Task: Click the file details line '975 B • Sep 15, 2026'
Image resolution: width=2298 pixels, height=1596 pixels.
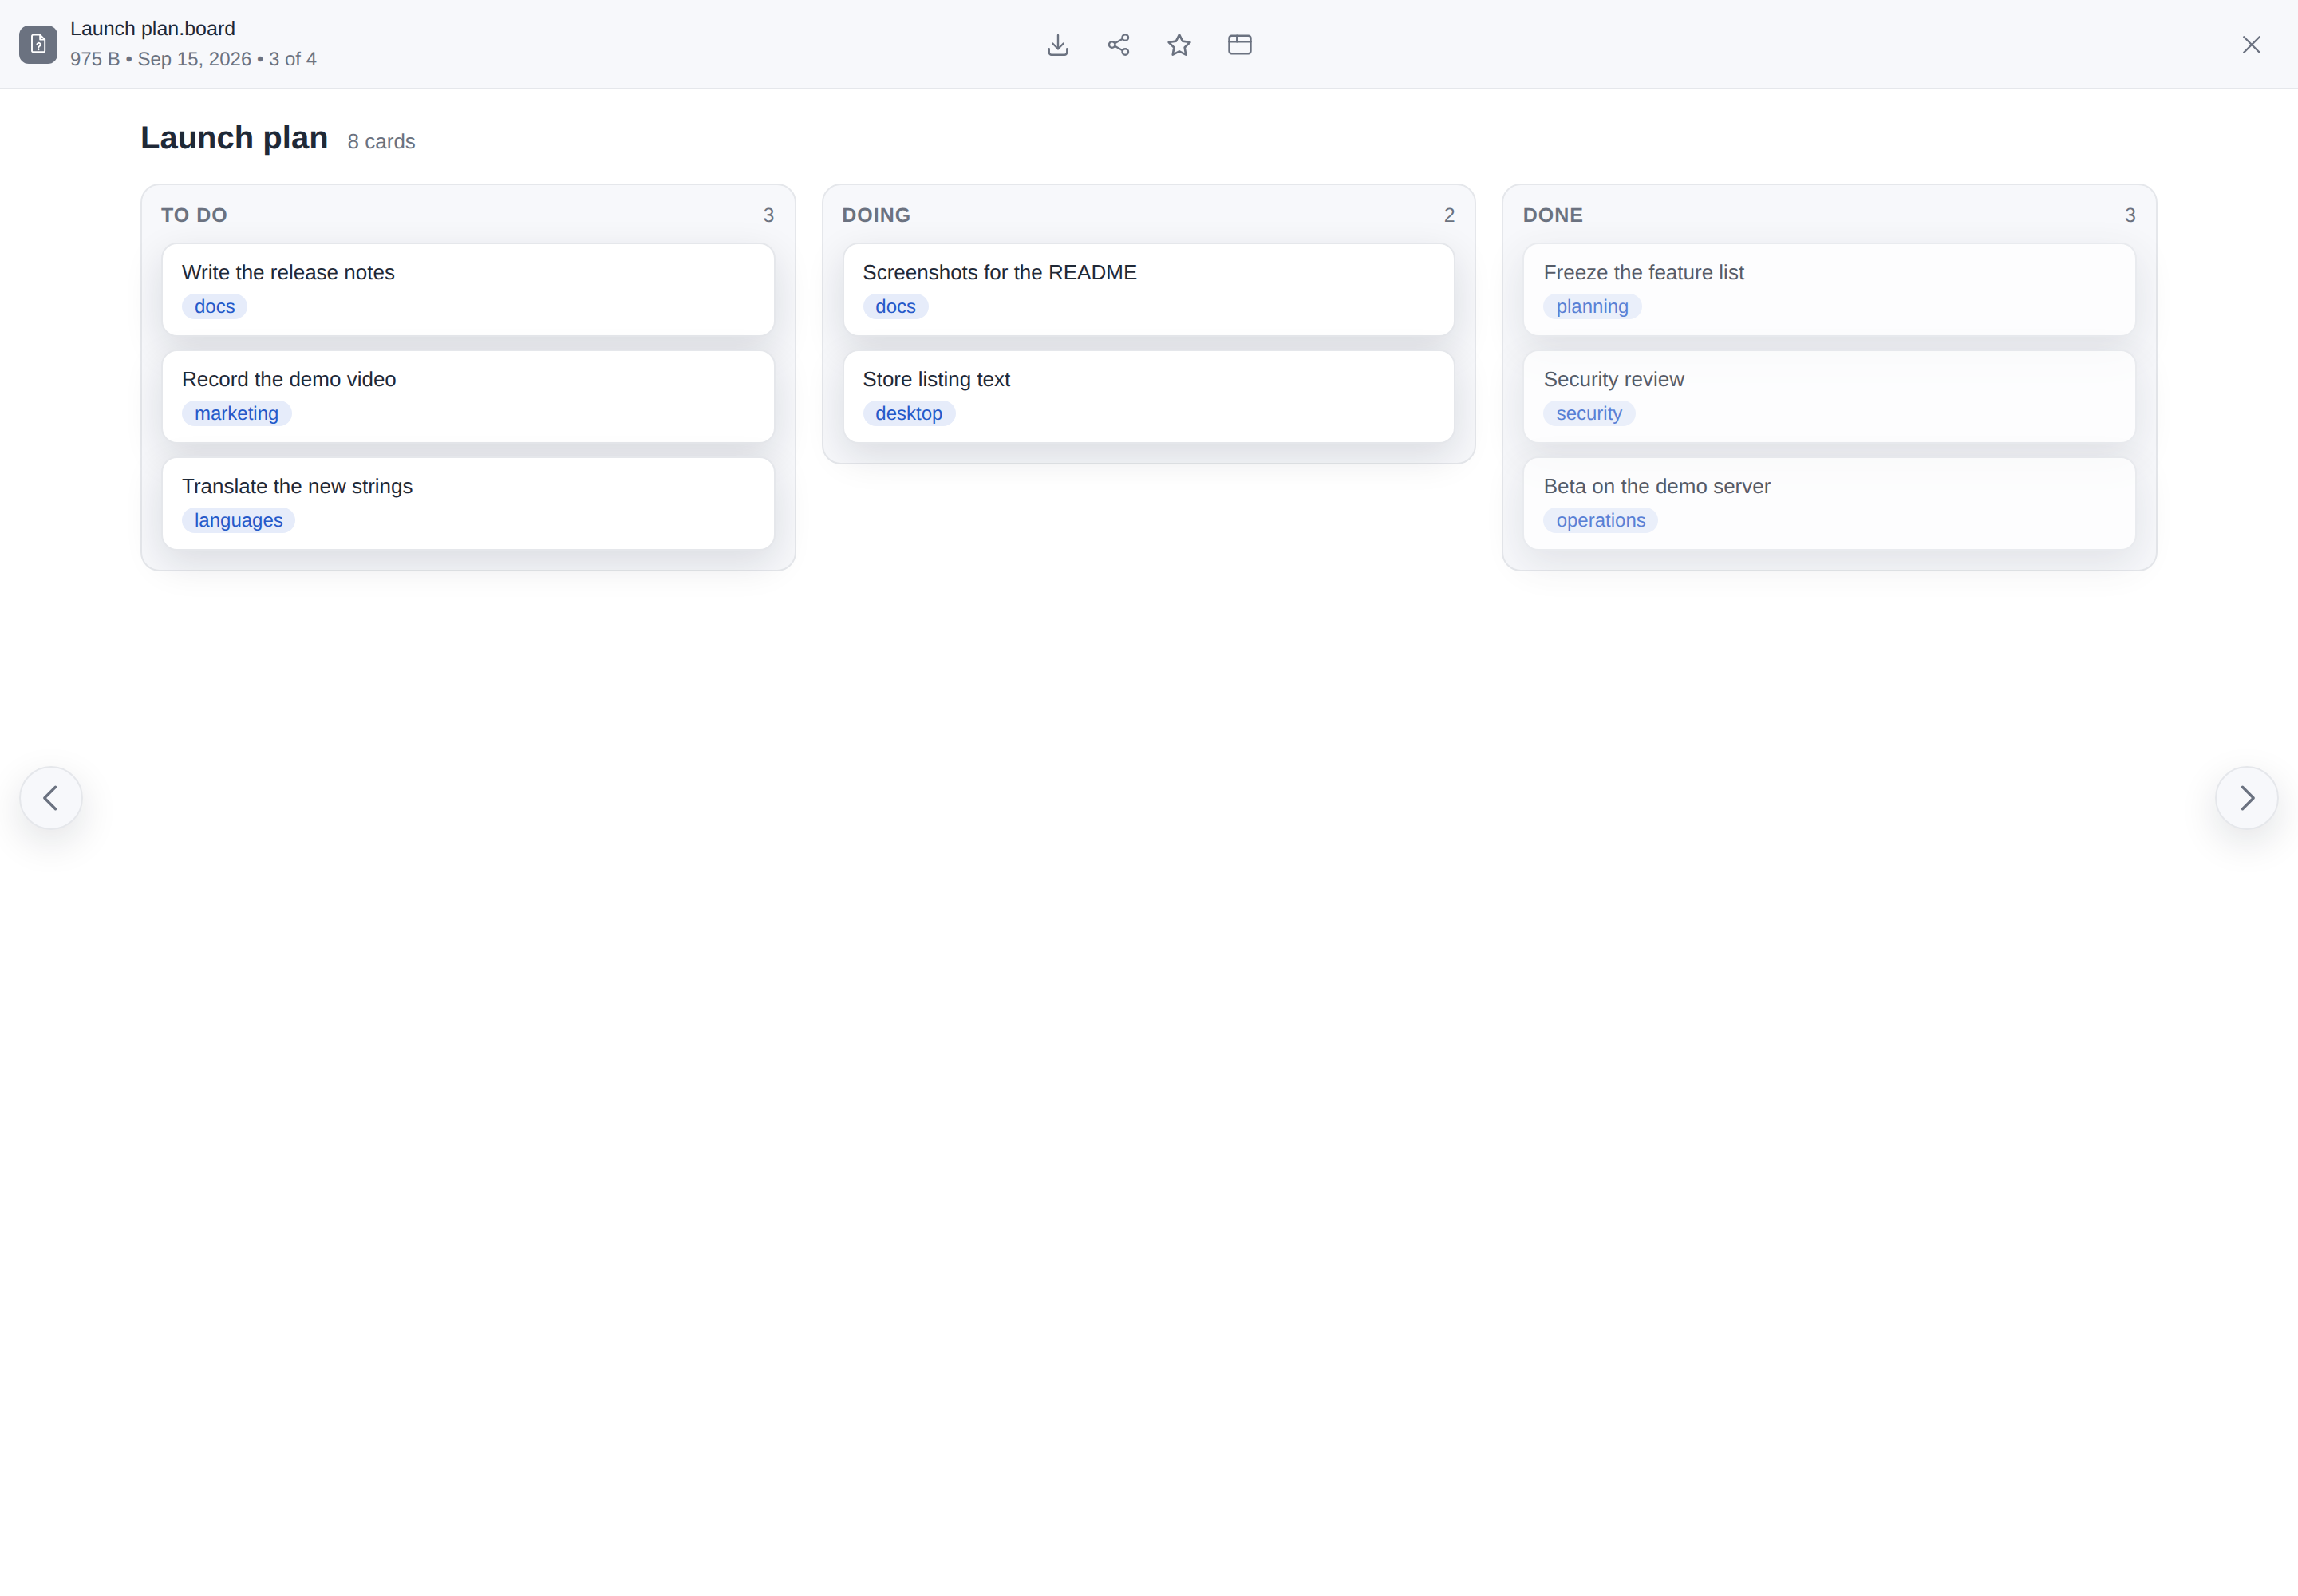Action: 160,59
